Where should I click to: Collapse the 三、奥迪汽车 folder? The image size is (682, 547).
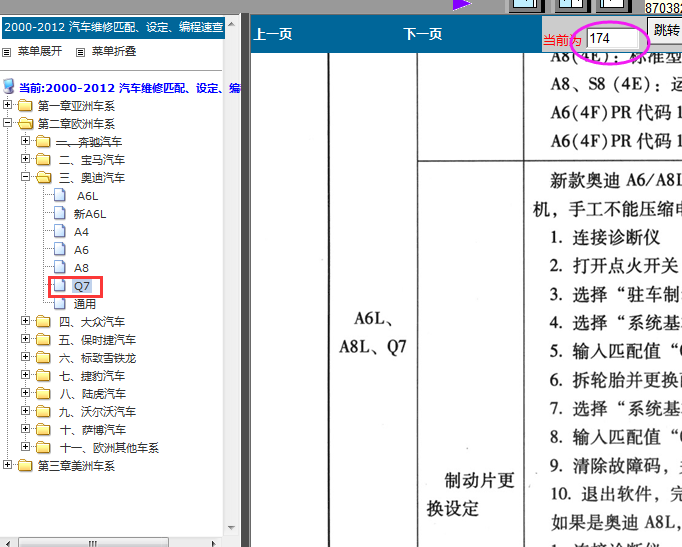coord(25,177)
